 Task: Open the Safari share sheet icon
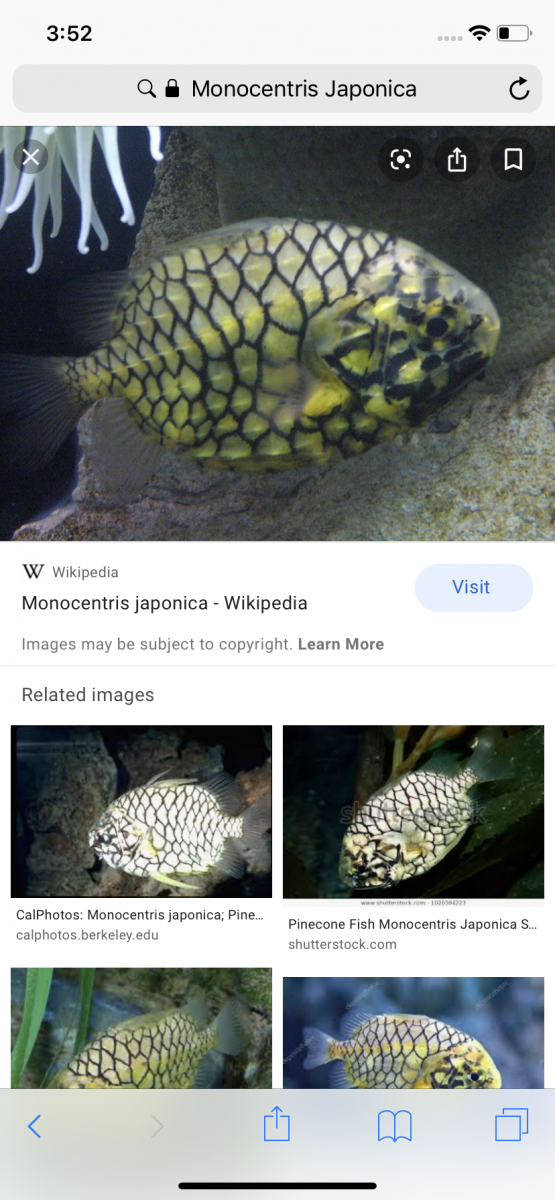click(x=277, y=1125)
